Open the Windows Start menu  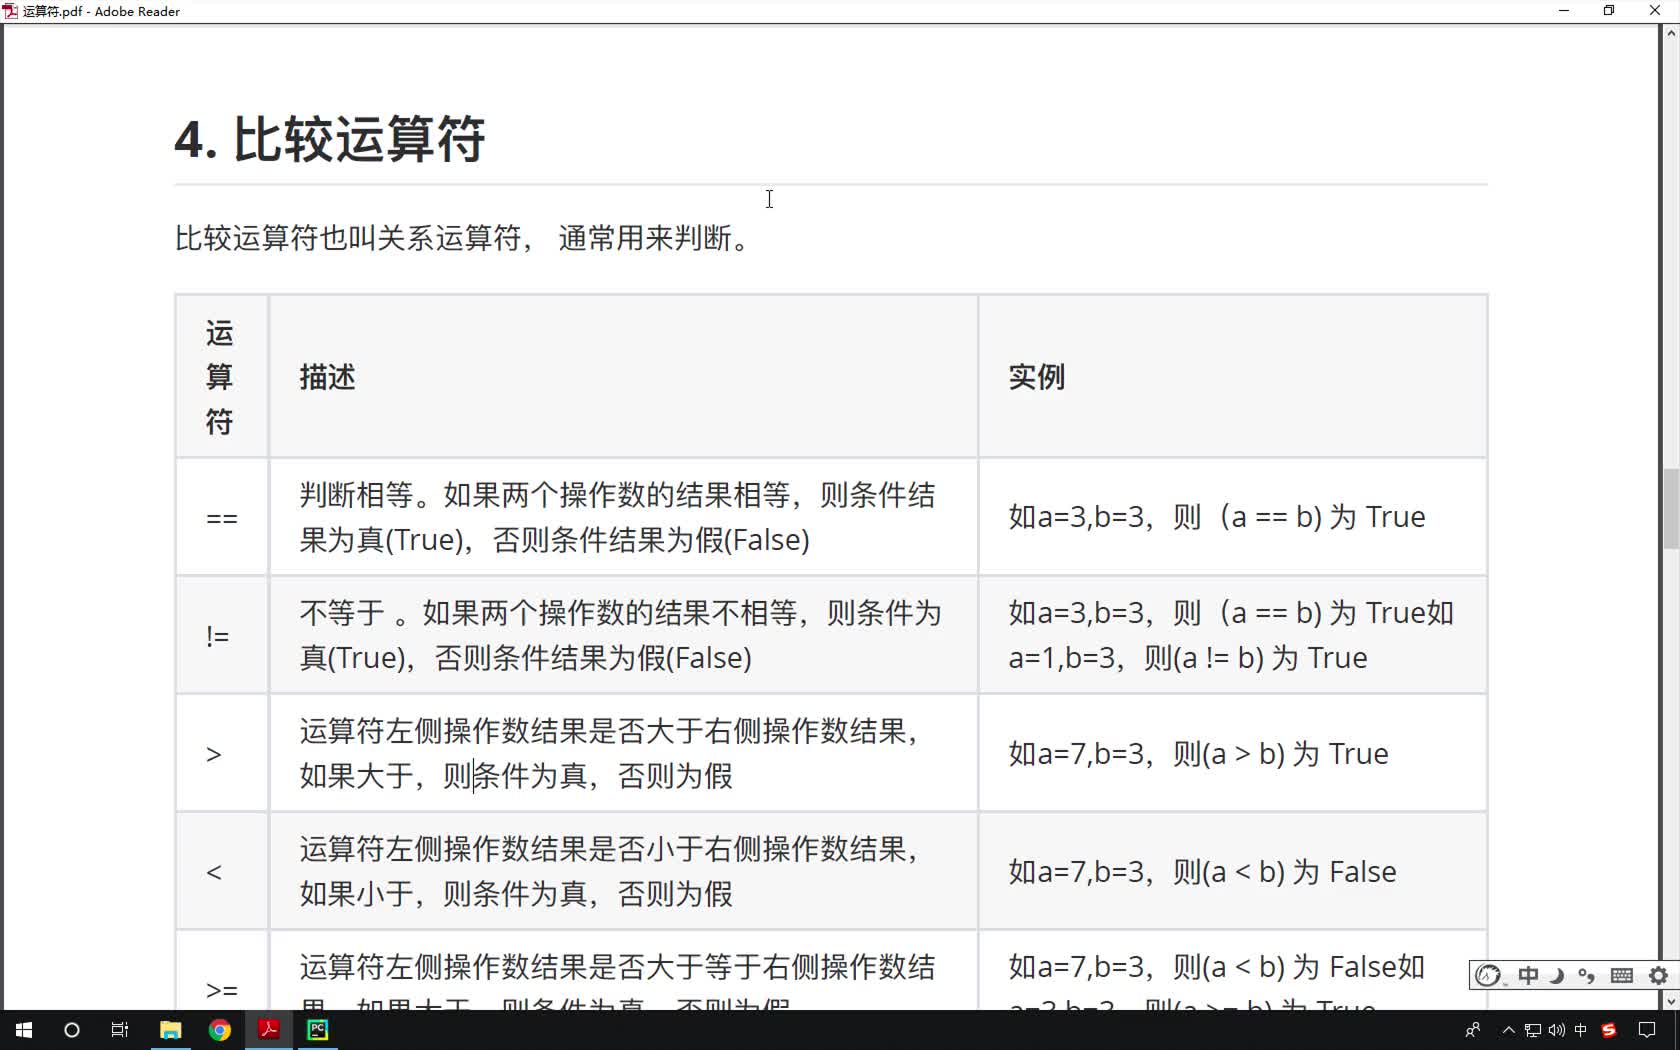click(x=24, y=1030)
